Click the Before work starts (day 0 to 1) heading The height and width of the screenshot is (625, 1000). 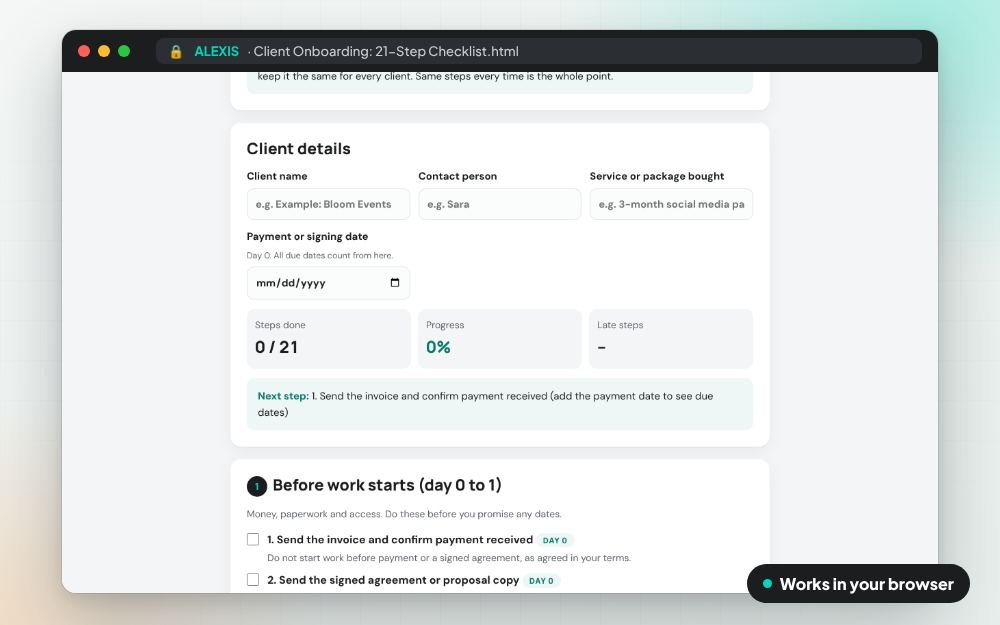pos(387,485)
